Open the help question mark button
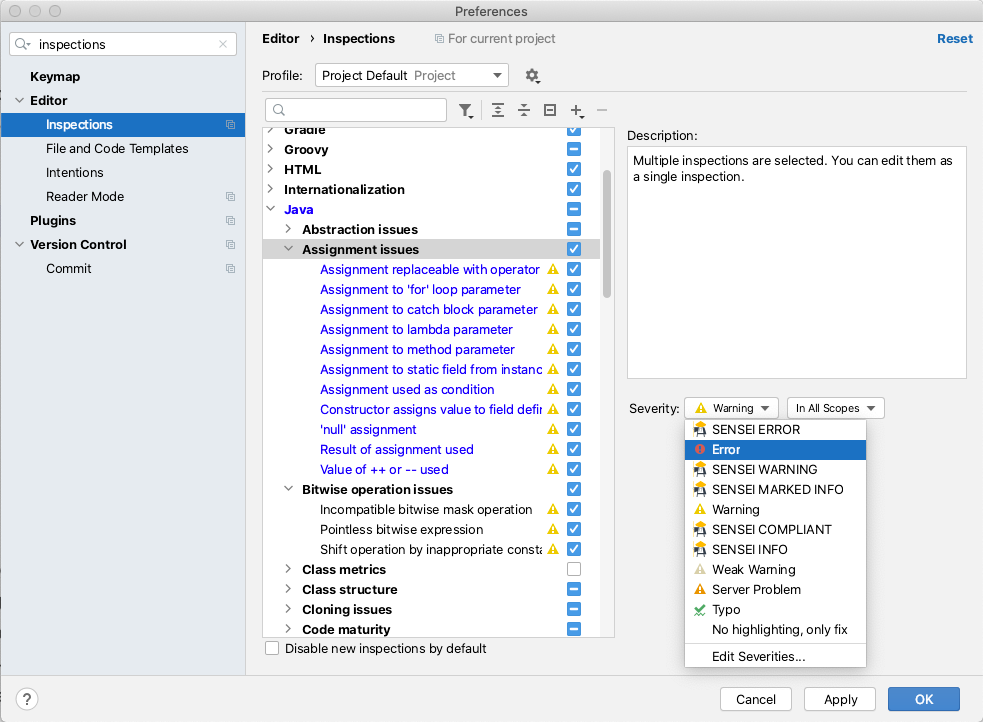 tap(27, 699)
